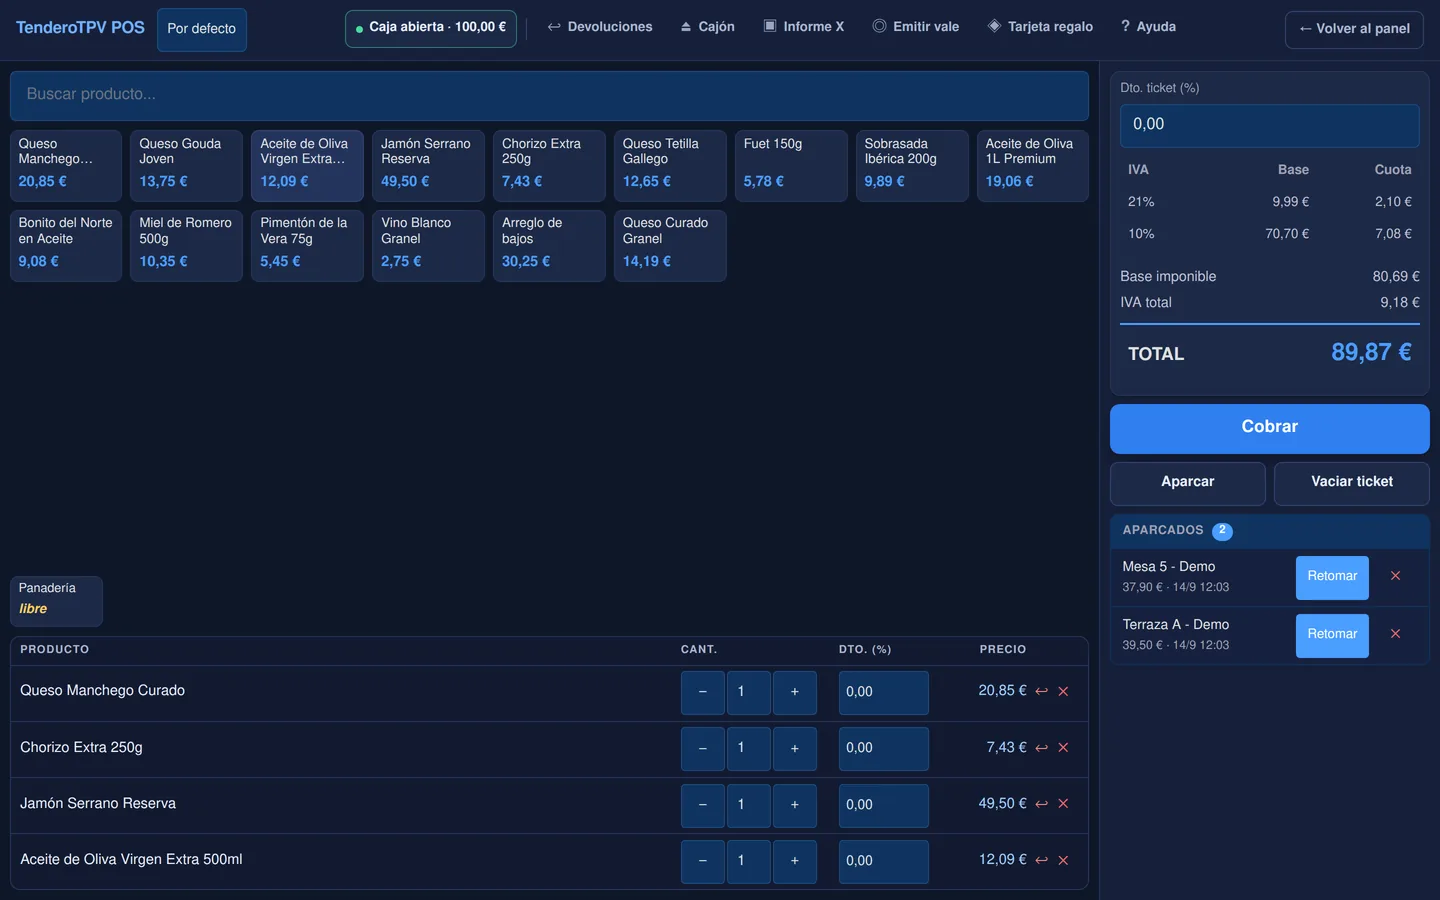The width and height of the screenshot is (1440, 900).
Task: Add Pimentón de la Vera 75g tile
Action: (307, 246)
